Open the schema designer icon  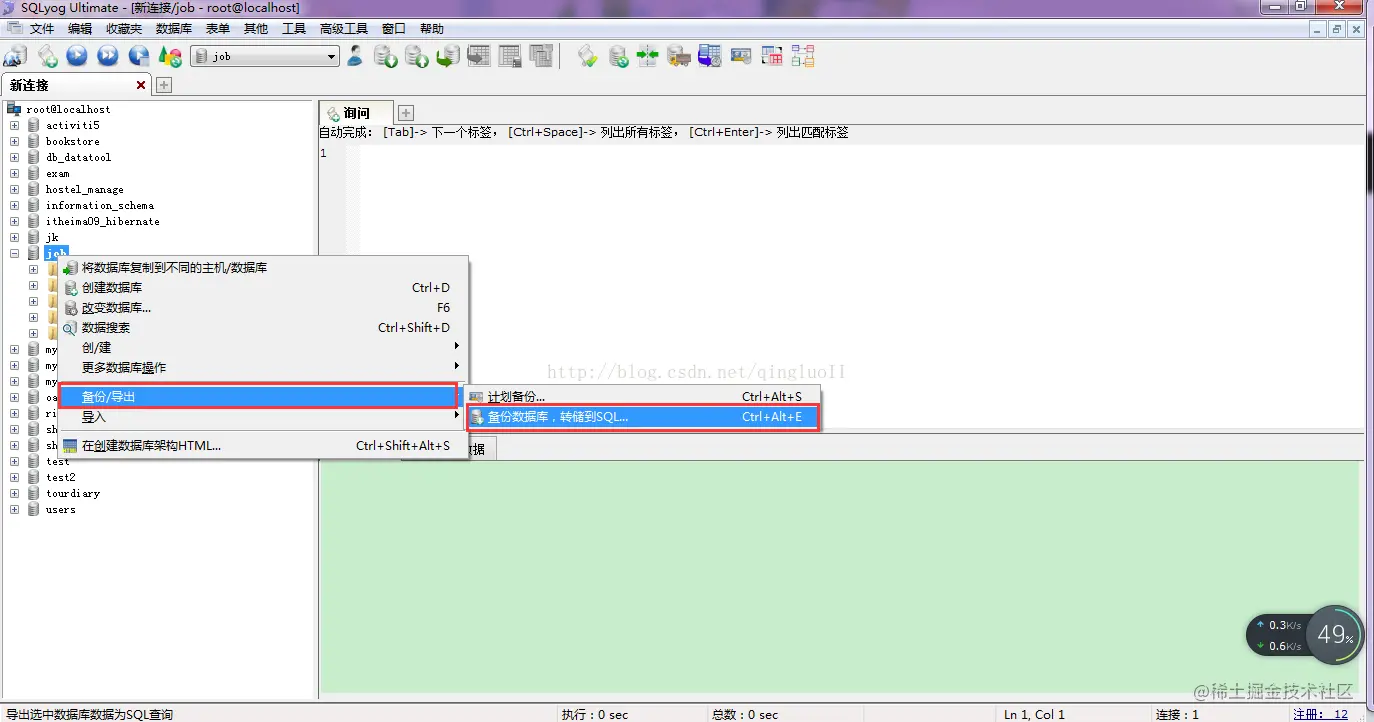click(x=772, y=56)
